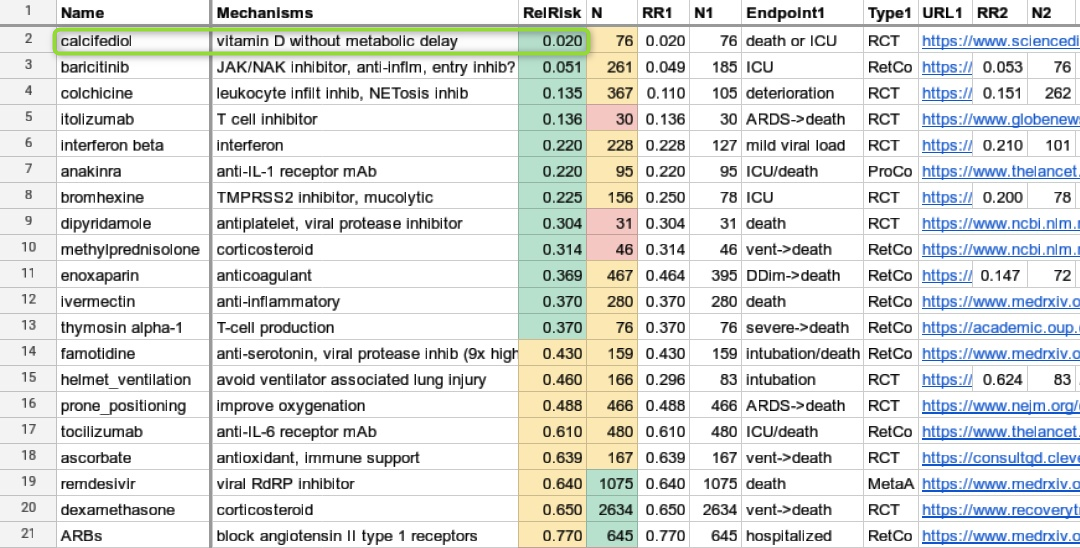Image resolution: width=1080 pixels, height=548 pixels.
Task: Click row number 11 header
Action: coord(29,275)
